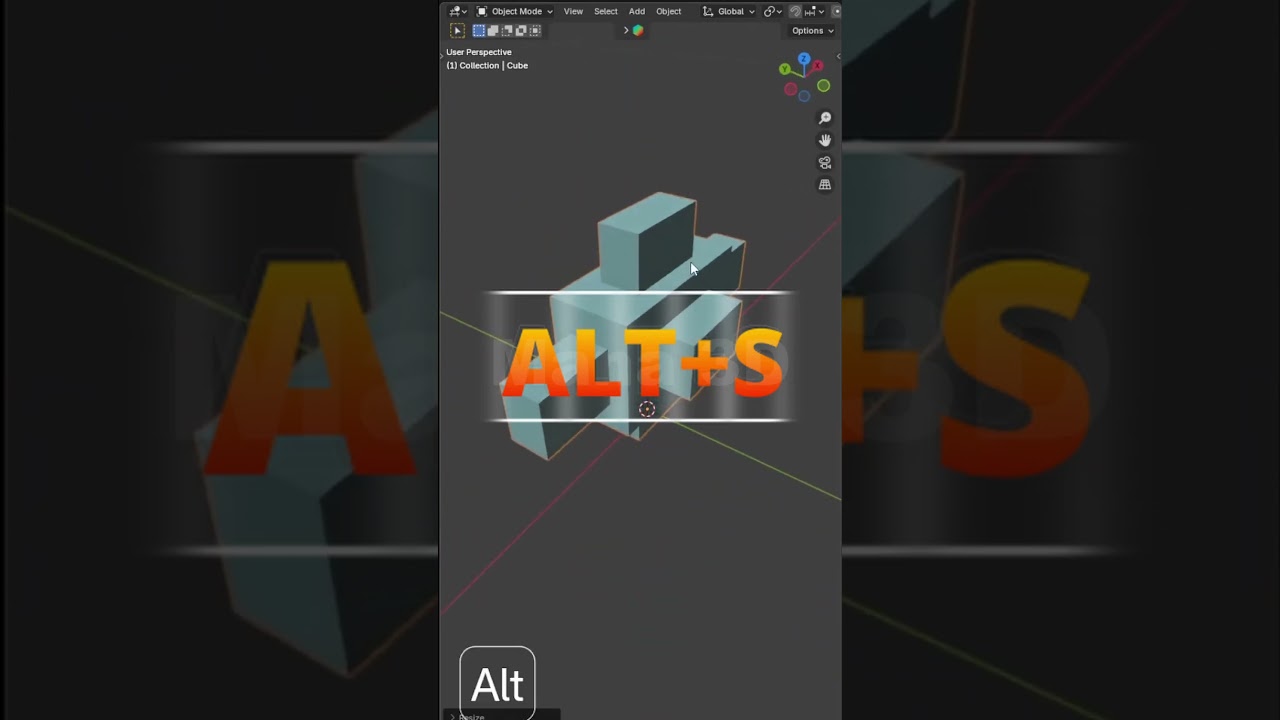Open the Options dropdown

coord(812,31)
